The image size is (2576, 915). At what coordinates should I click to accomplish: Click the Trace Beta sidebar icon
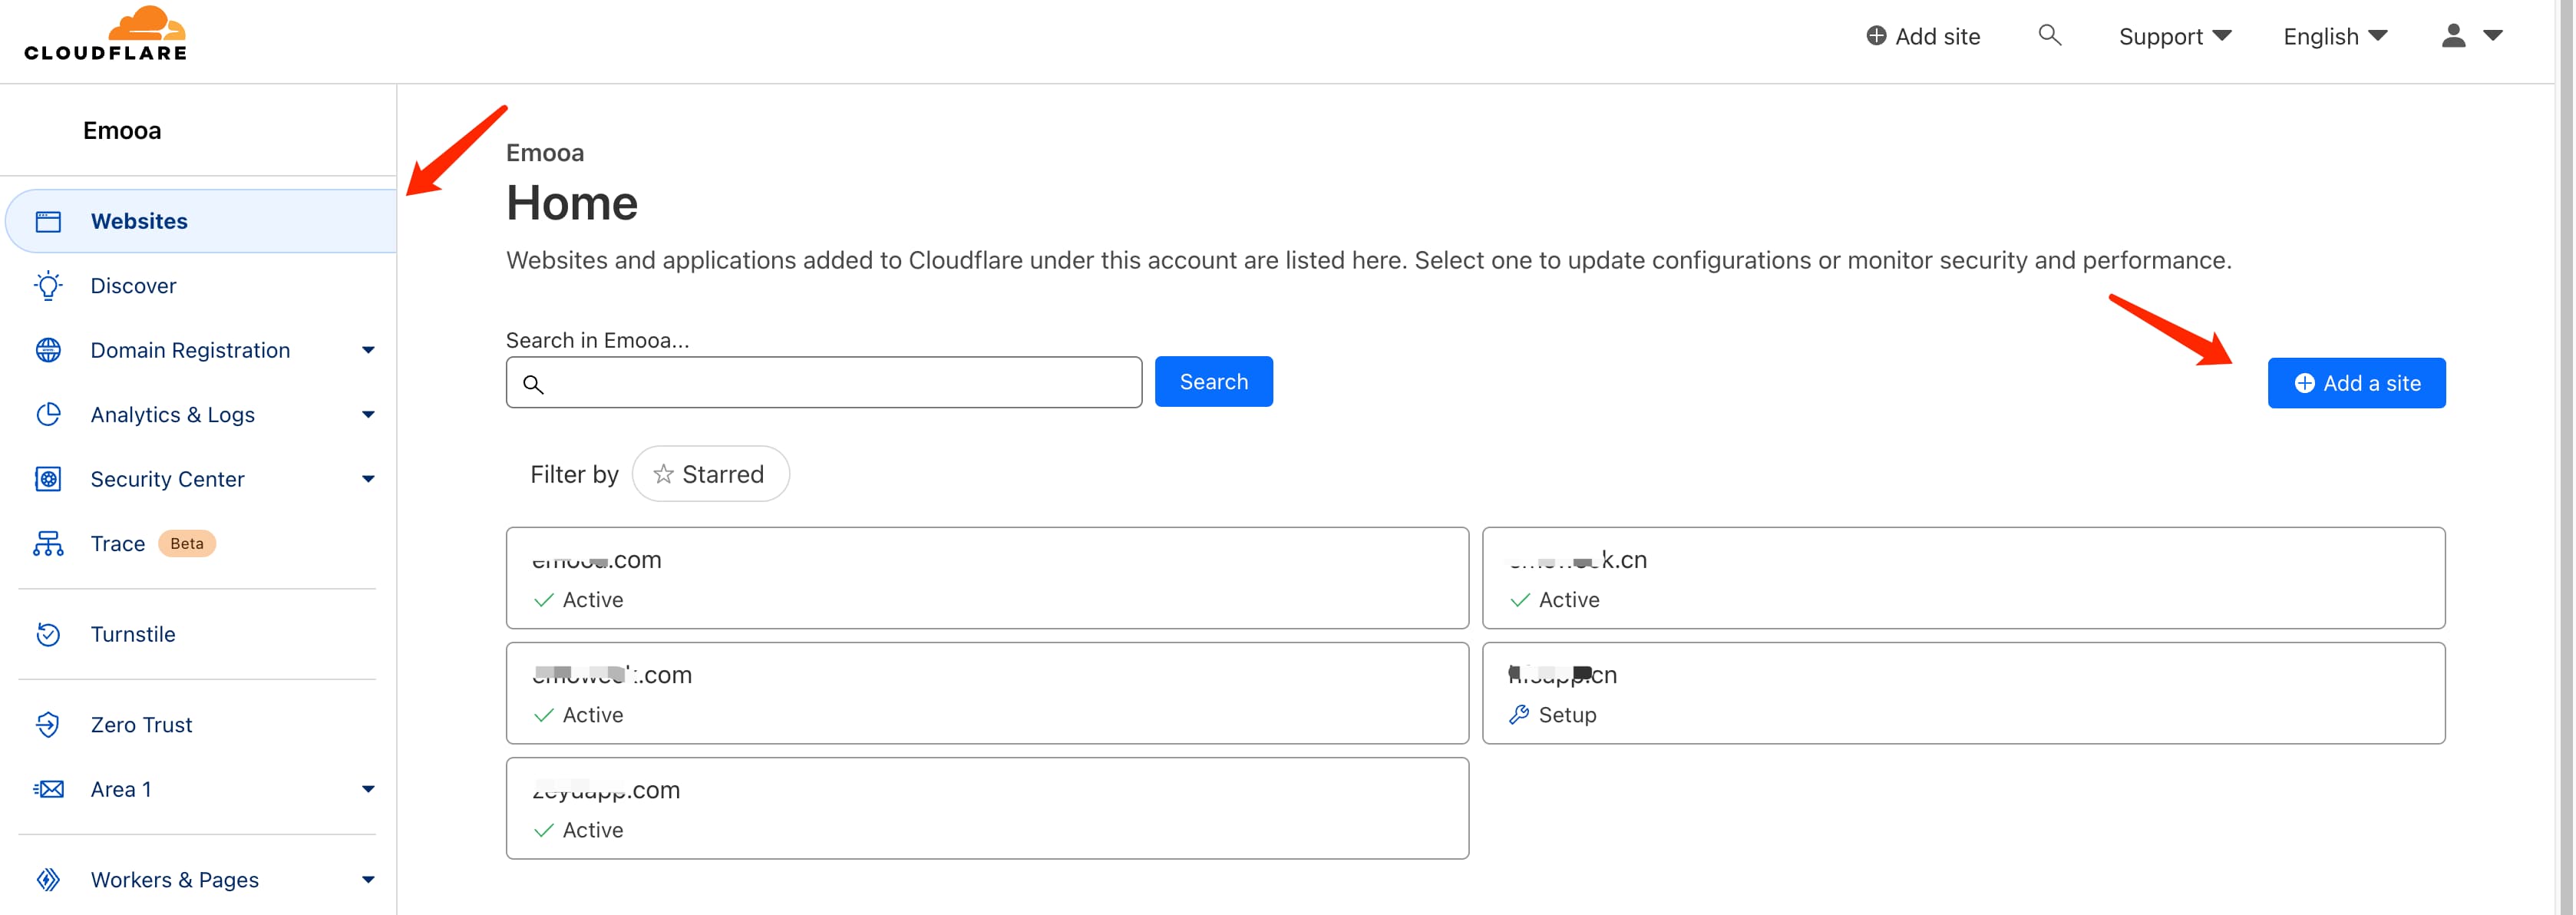pyautogui.click(x=48, y=542)
